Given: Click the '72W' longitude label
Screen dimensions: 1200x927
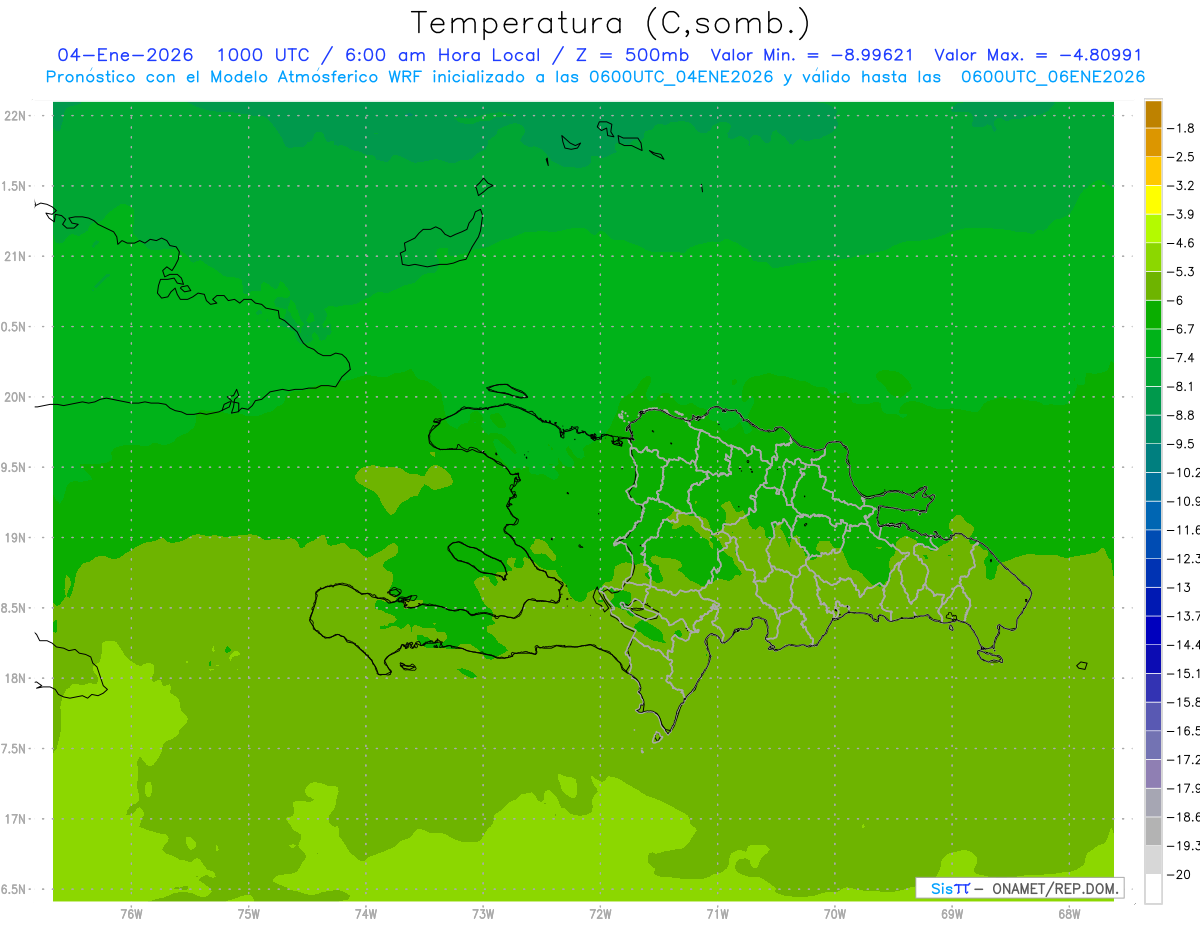Looking at the screenshot, I should pyautogui.click(x=600, y=913).
